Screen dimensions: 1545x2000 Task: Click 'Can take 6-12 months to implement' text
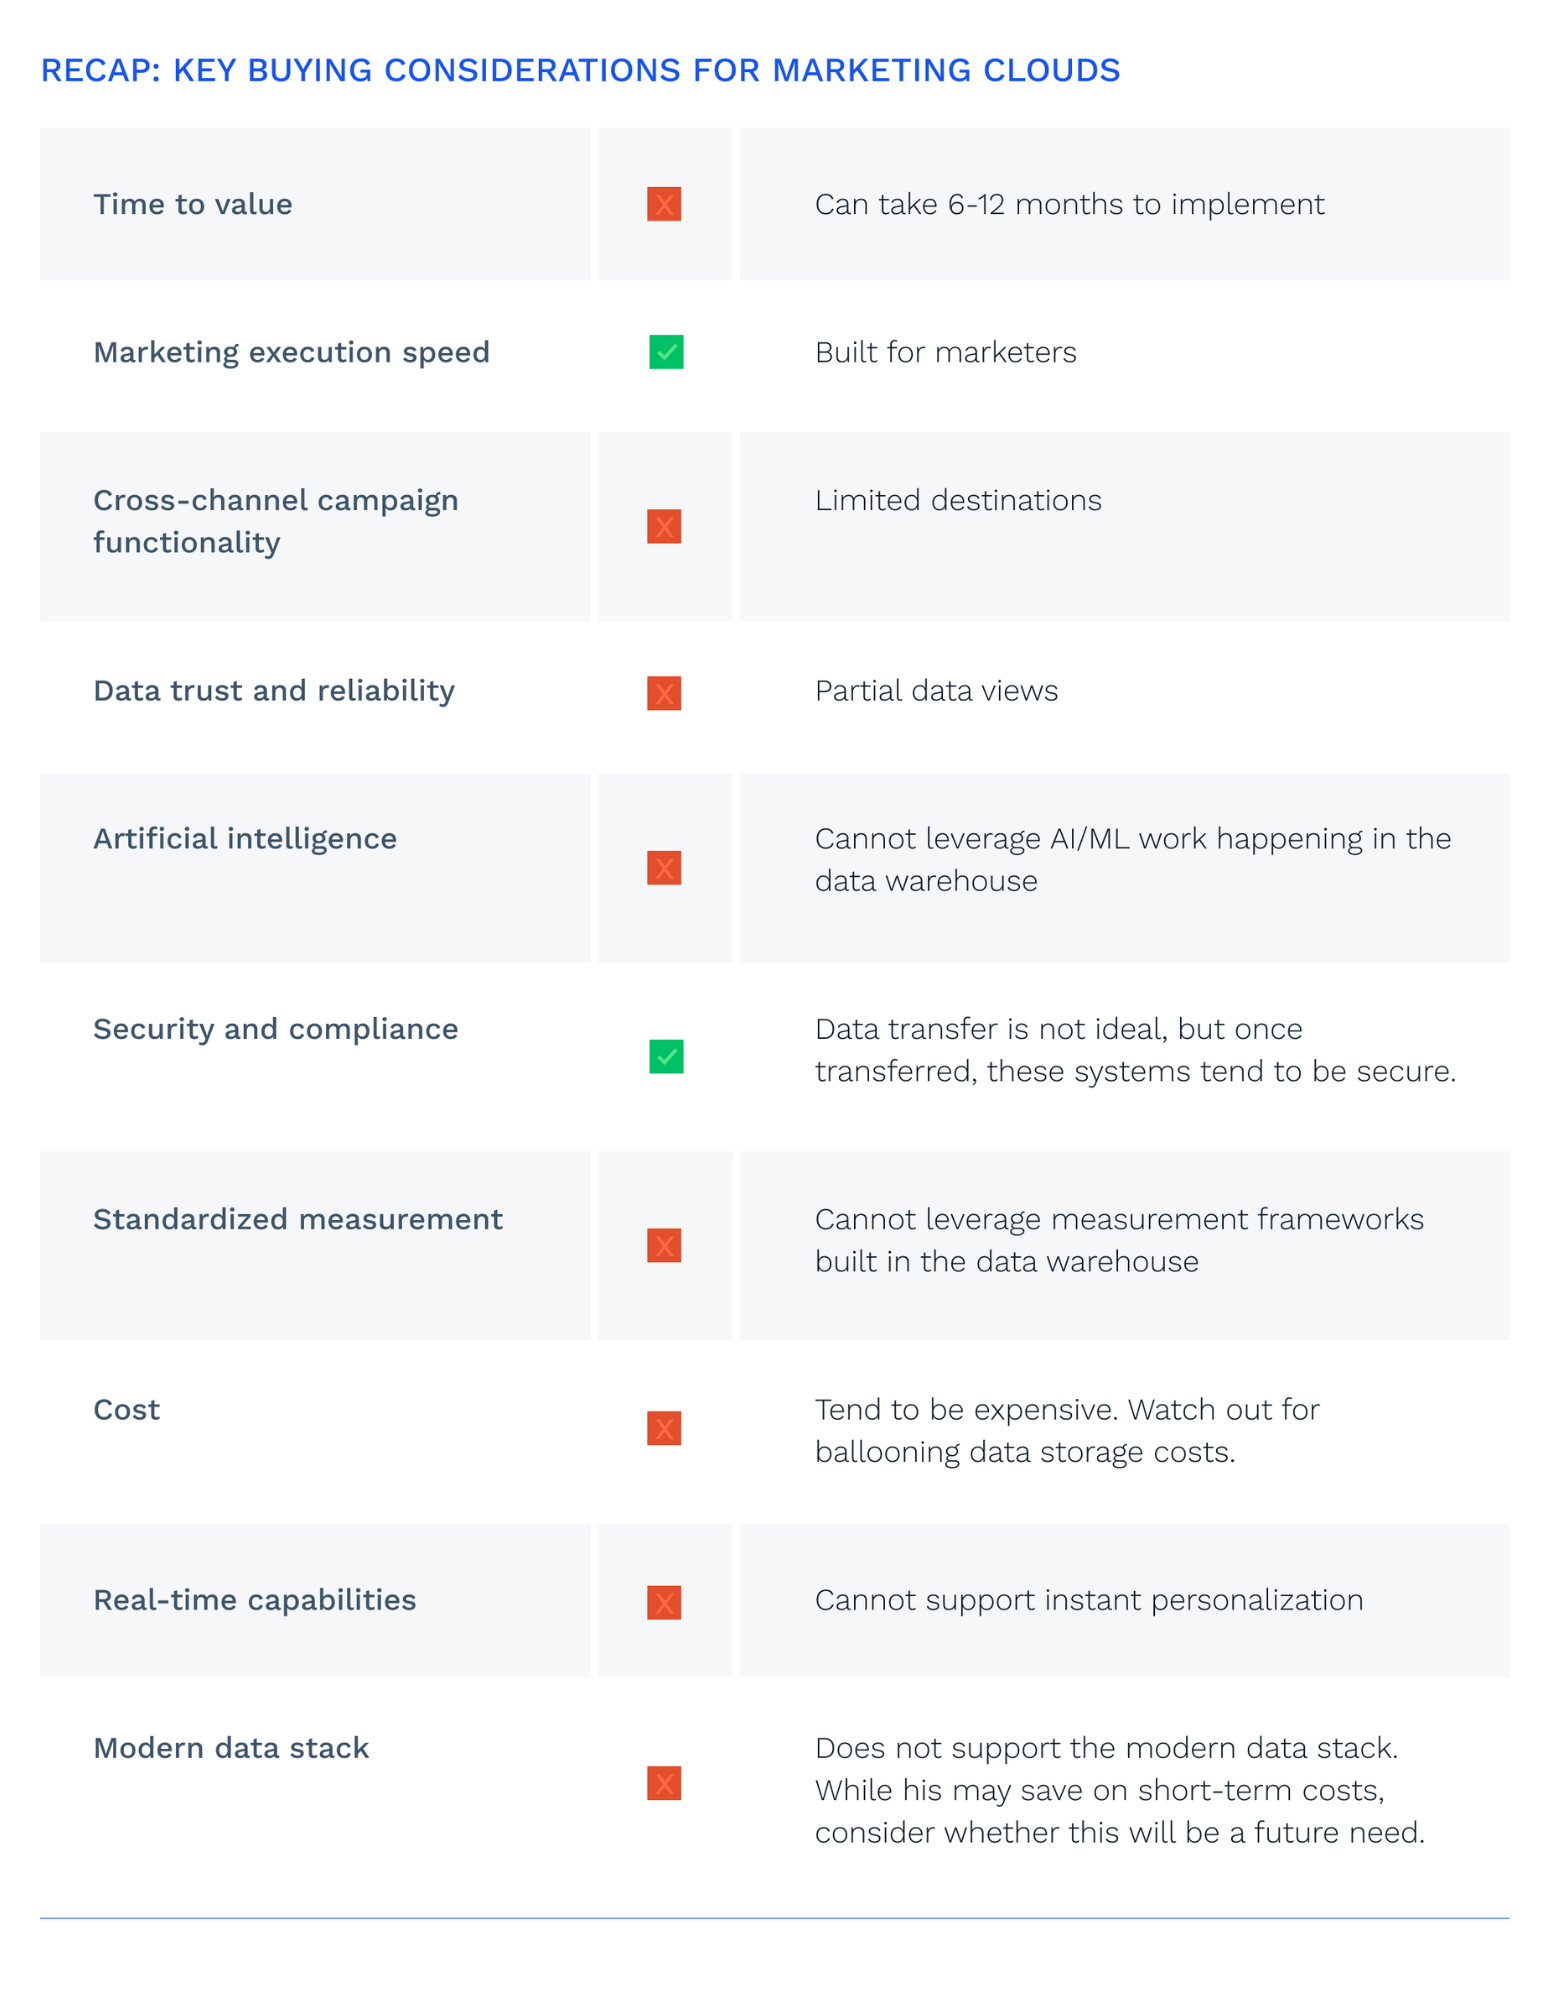[1069, 204]
